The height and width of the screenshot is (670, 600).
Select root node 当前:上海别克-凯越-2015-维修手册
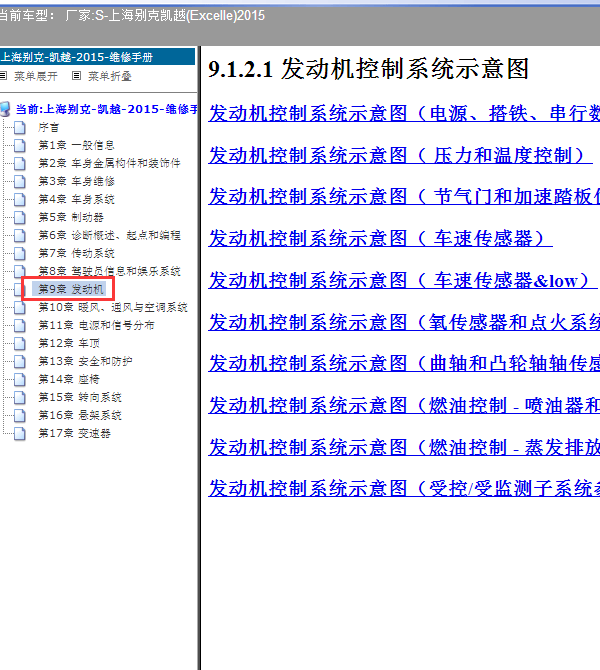click(106, 109)
